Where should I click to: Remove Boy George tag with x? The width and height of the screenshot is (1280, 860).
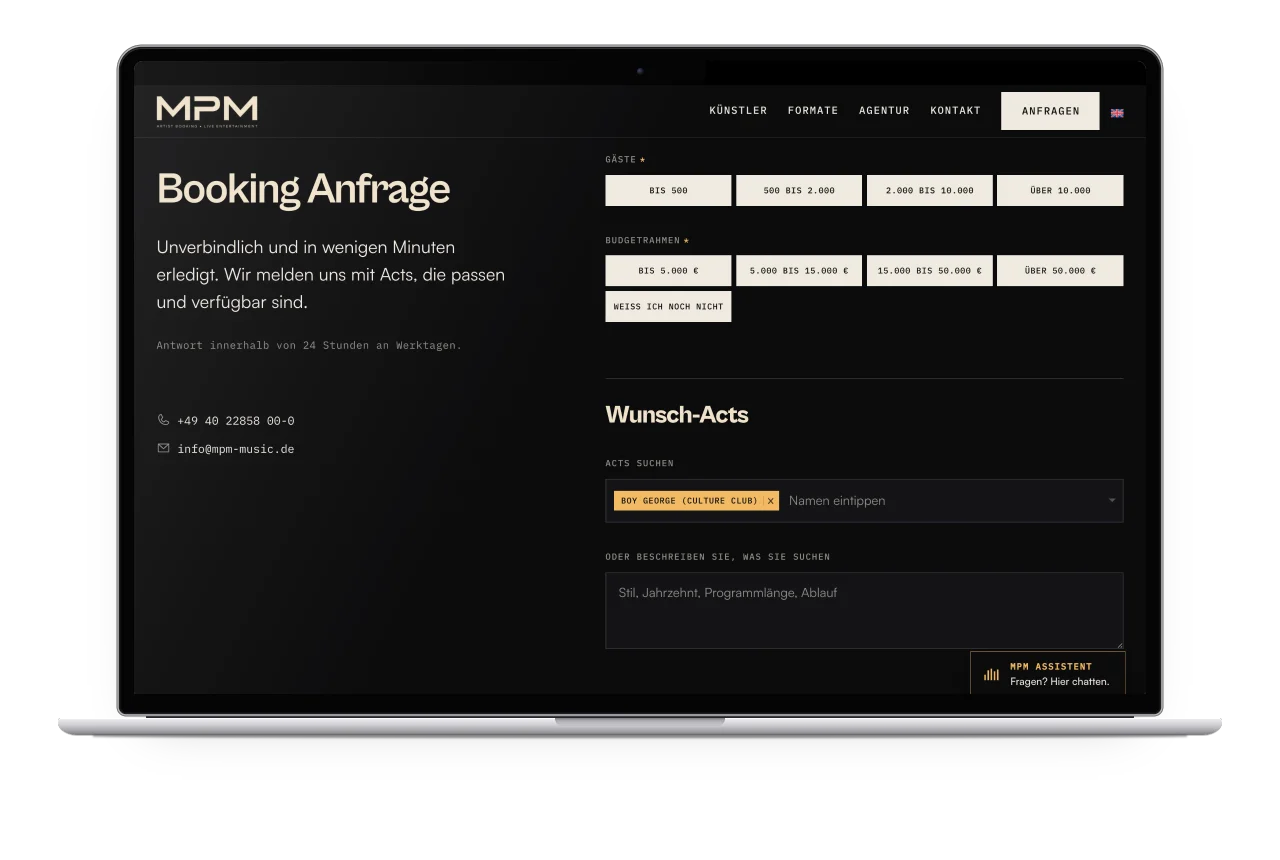click(x=771, y=501)
